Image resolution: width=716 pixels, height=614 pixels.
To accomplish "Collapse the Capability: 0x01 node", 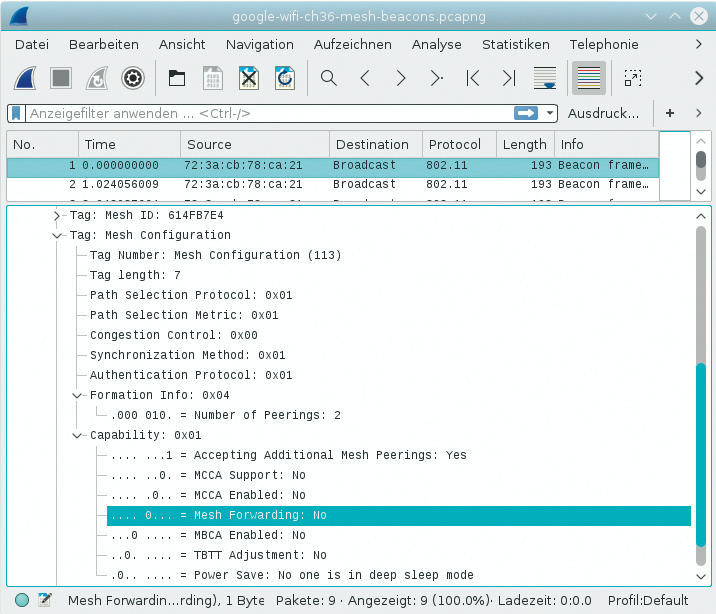I will (77, 436).
